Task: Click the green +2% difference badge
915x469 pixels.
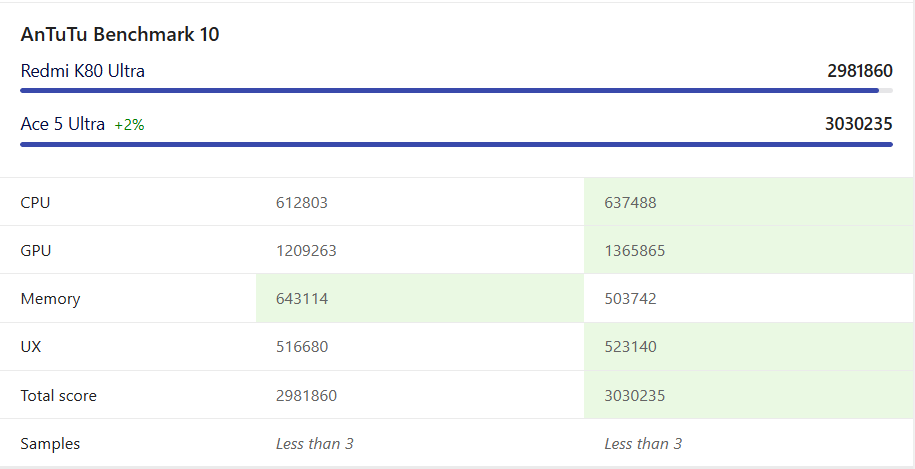Action: click(x=129, y=125)
